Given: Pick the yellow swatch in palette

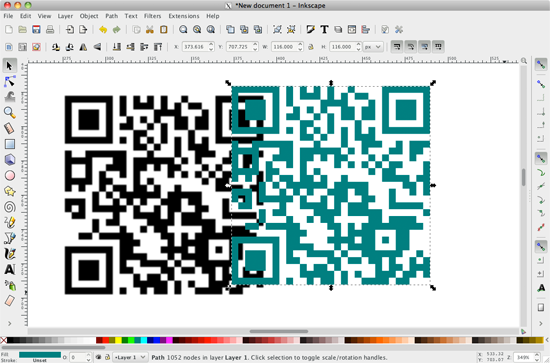Looking at the screenshot, I should tap(118, 340).
